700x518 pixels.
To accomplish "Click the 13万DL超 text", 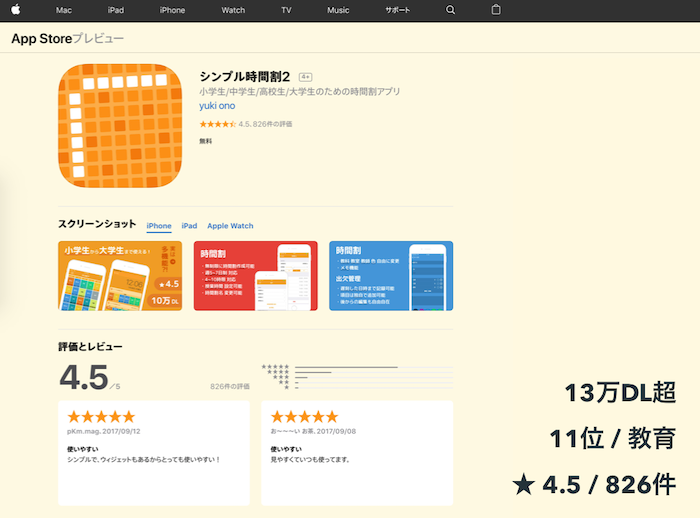I will 621,393.
